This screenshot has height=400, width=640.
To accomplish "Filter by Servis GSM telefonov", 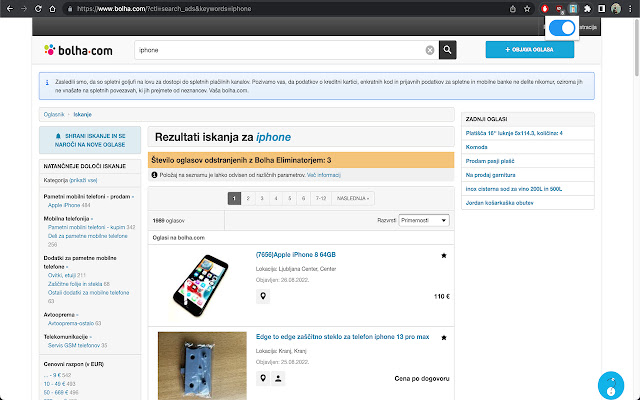I will (x=73, y=345).
